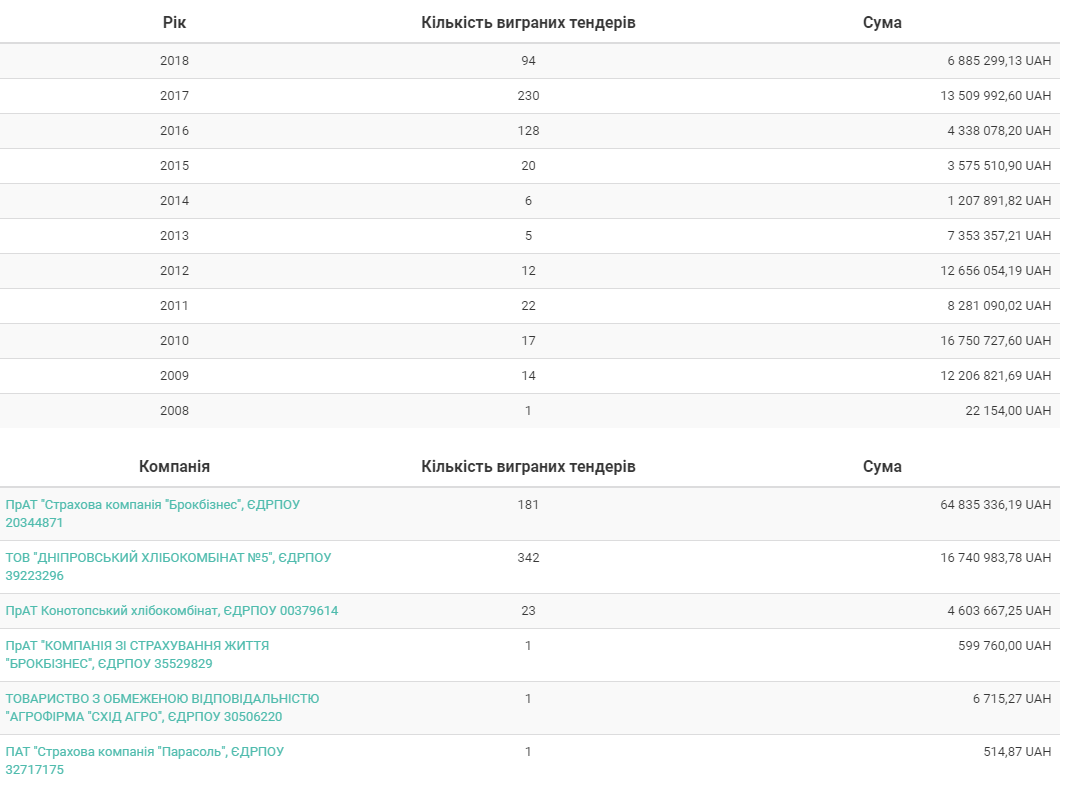Click "Сума" header in the year table
This screenshot has height=795, width=1091.
882,22
